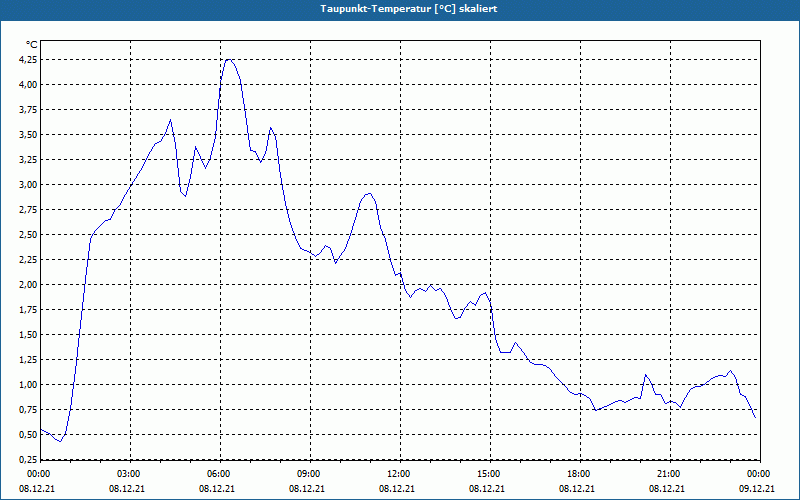The width and height of the screenshot is (800, 500).
Task: Click the '3,75' y-axis tick label
Action: 28,110
